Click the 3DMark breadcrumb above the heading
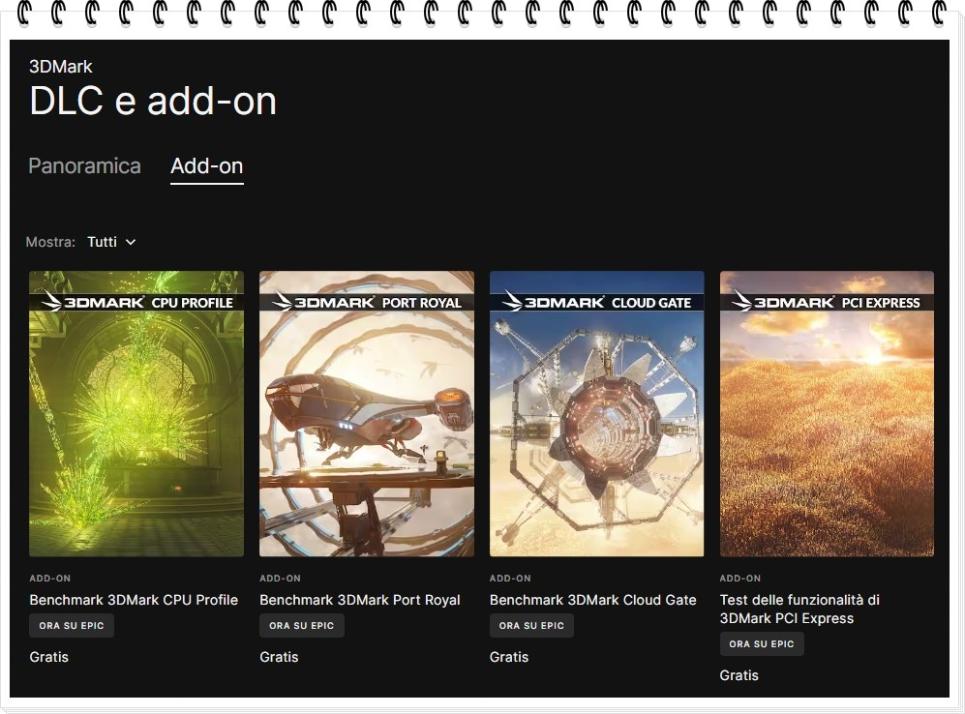The image size is (965, 714). (x=60, y=66)
